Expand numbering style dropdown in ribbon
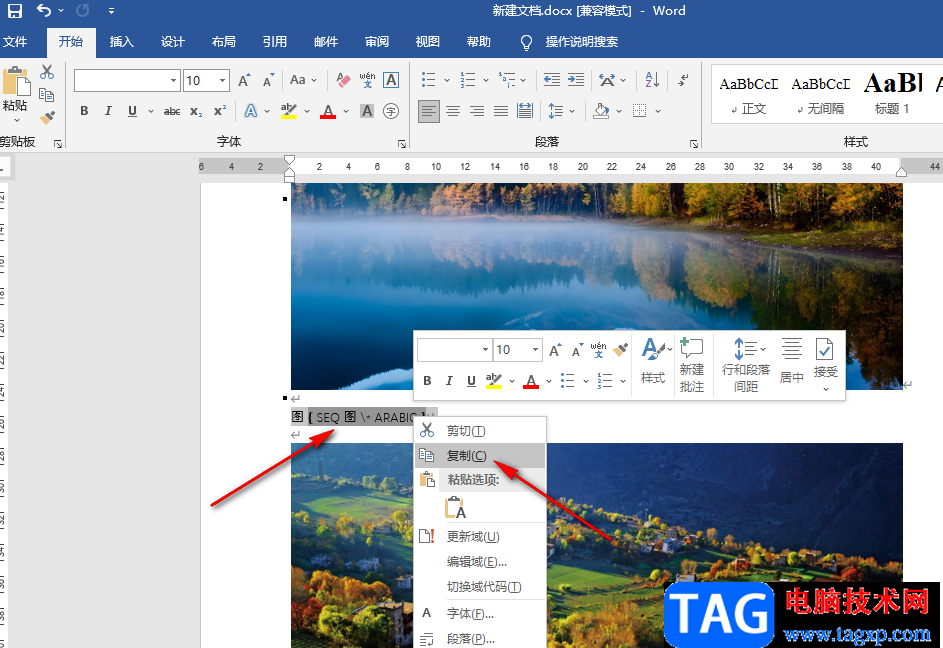Image resolution: width=943 pixels, height=648 pixels. pos(486,80)
